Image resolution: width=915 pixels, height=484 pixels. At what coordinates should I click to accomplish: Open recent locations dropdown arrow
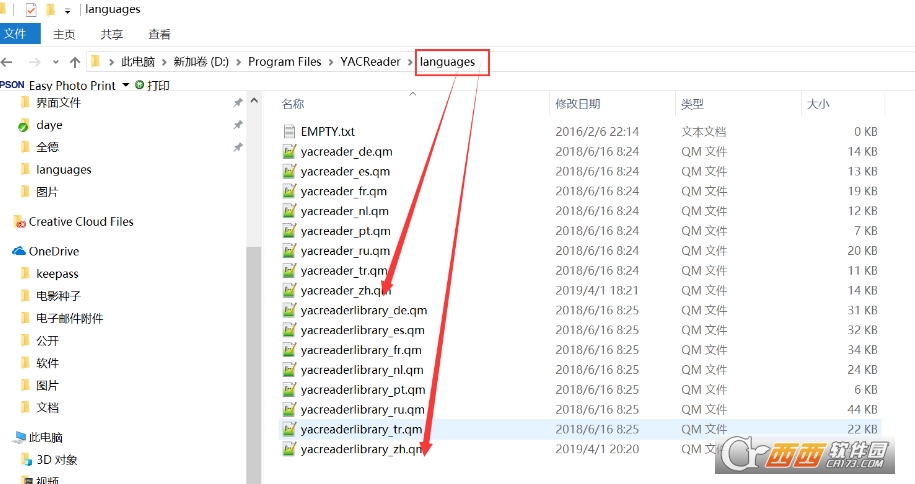click(55, 62)
